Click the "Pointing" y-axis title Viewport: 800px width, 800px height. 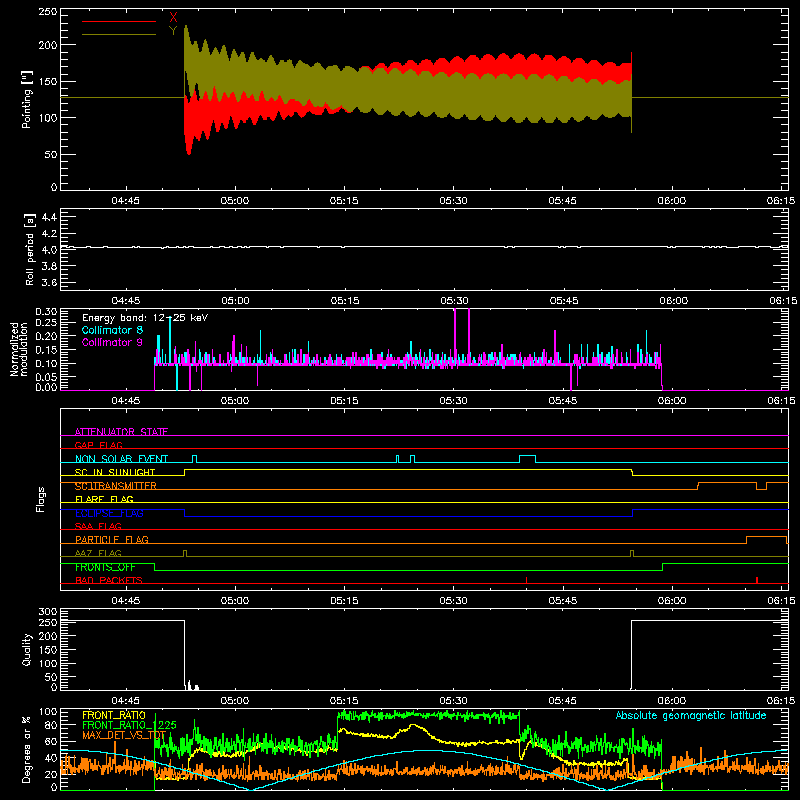click(26, 99)
